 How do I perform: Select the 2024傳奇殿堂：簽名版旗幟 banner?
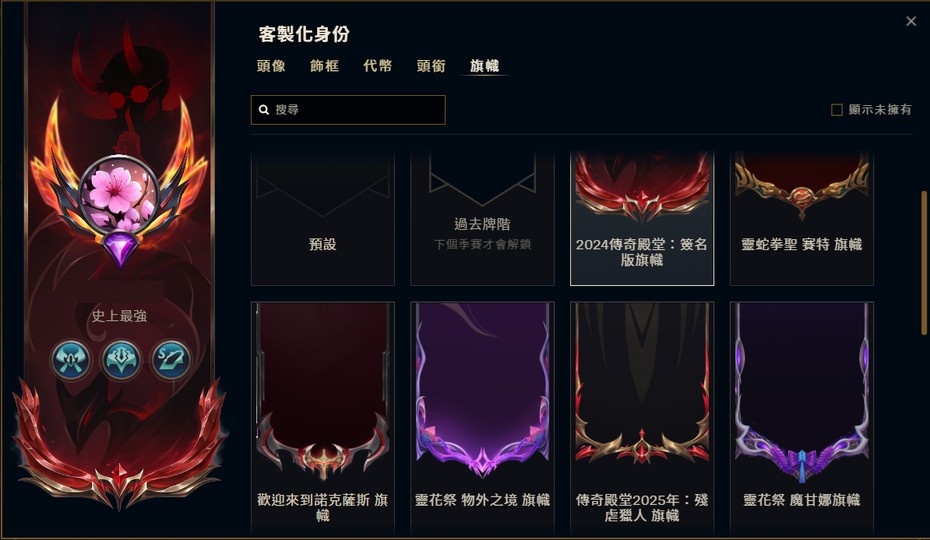pyautogui.click(x=642, y=218)
